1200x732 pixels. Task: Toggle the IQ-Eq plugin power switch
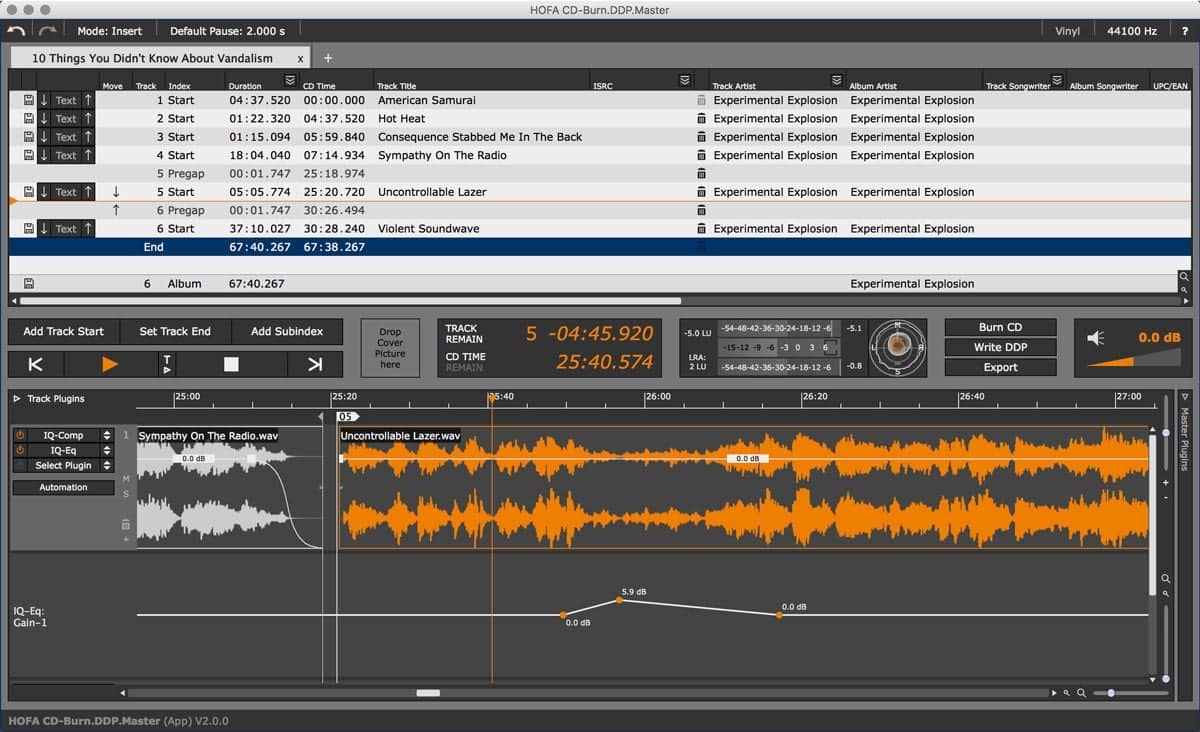click(21, 450)
